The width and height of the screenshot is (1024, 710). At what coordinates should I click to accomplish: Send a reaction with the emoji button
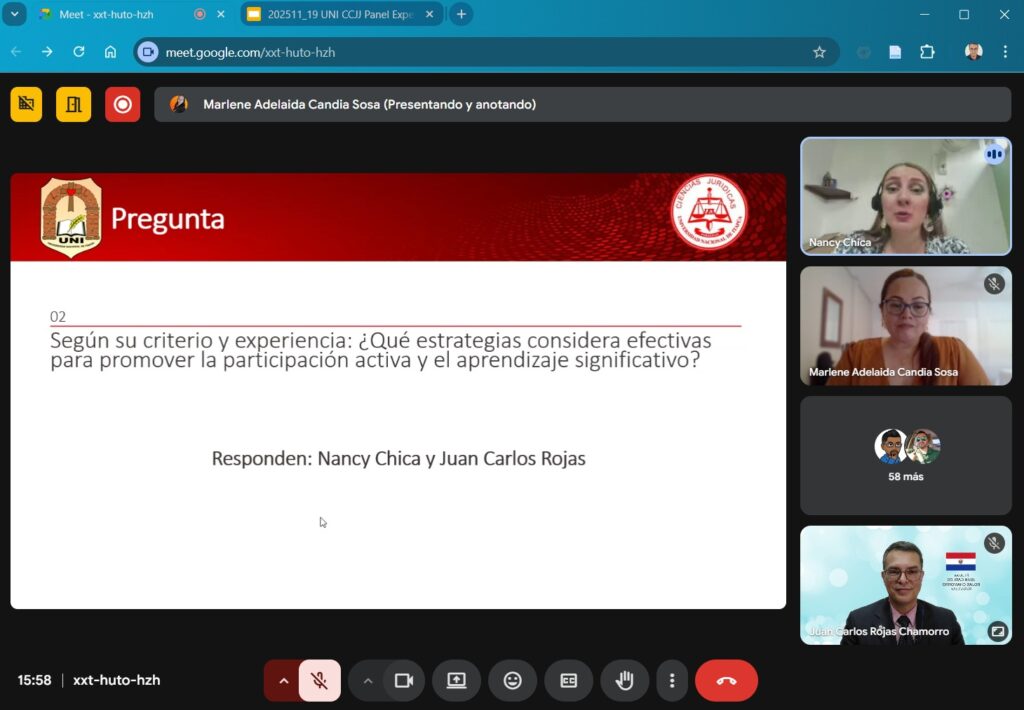tap(512, 681)
